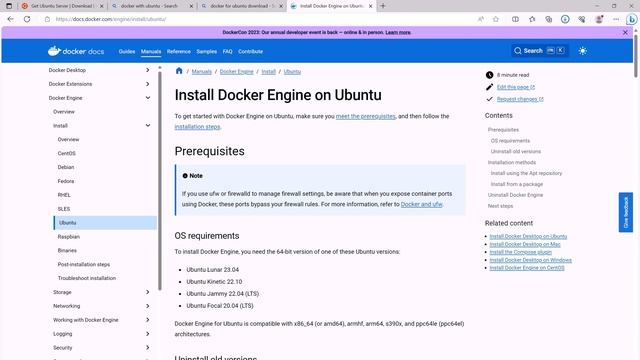Click the Manuals breadcrumb link

pos(202,71)
